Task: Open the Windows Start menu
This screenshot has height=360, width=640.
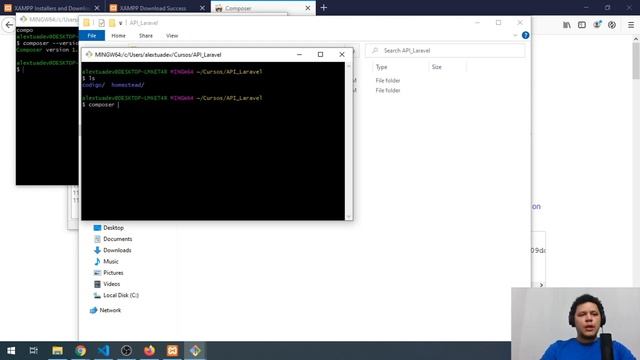Action: 11,351
